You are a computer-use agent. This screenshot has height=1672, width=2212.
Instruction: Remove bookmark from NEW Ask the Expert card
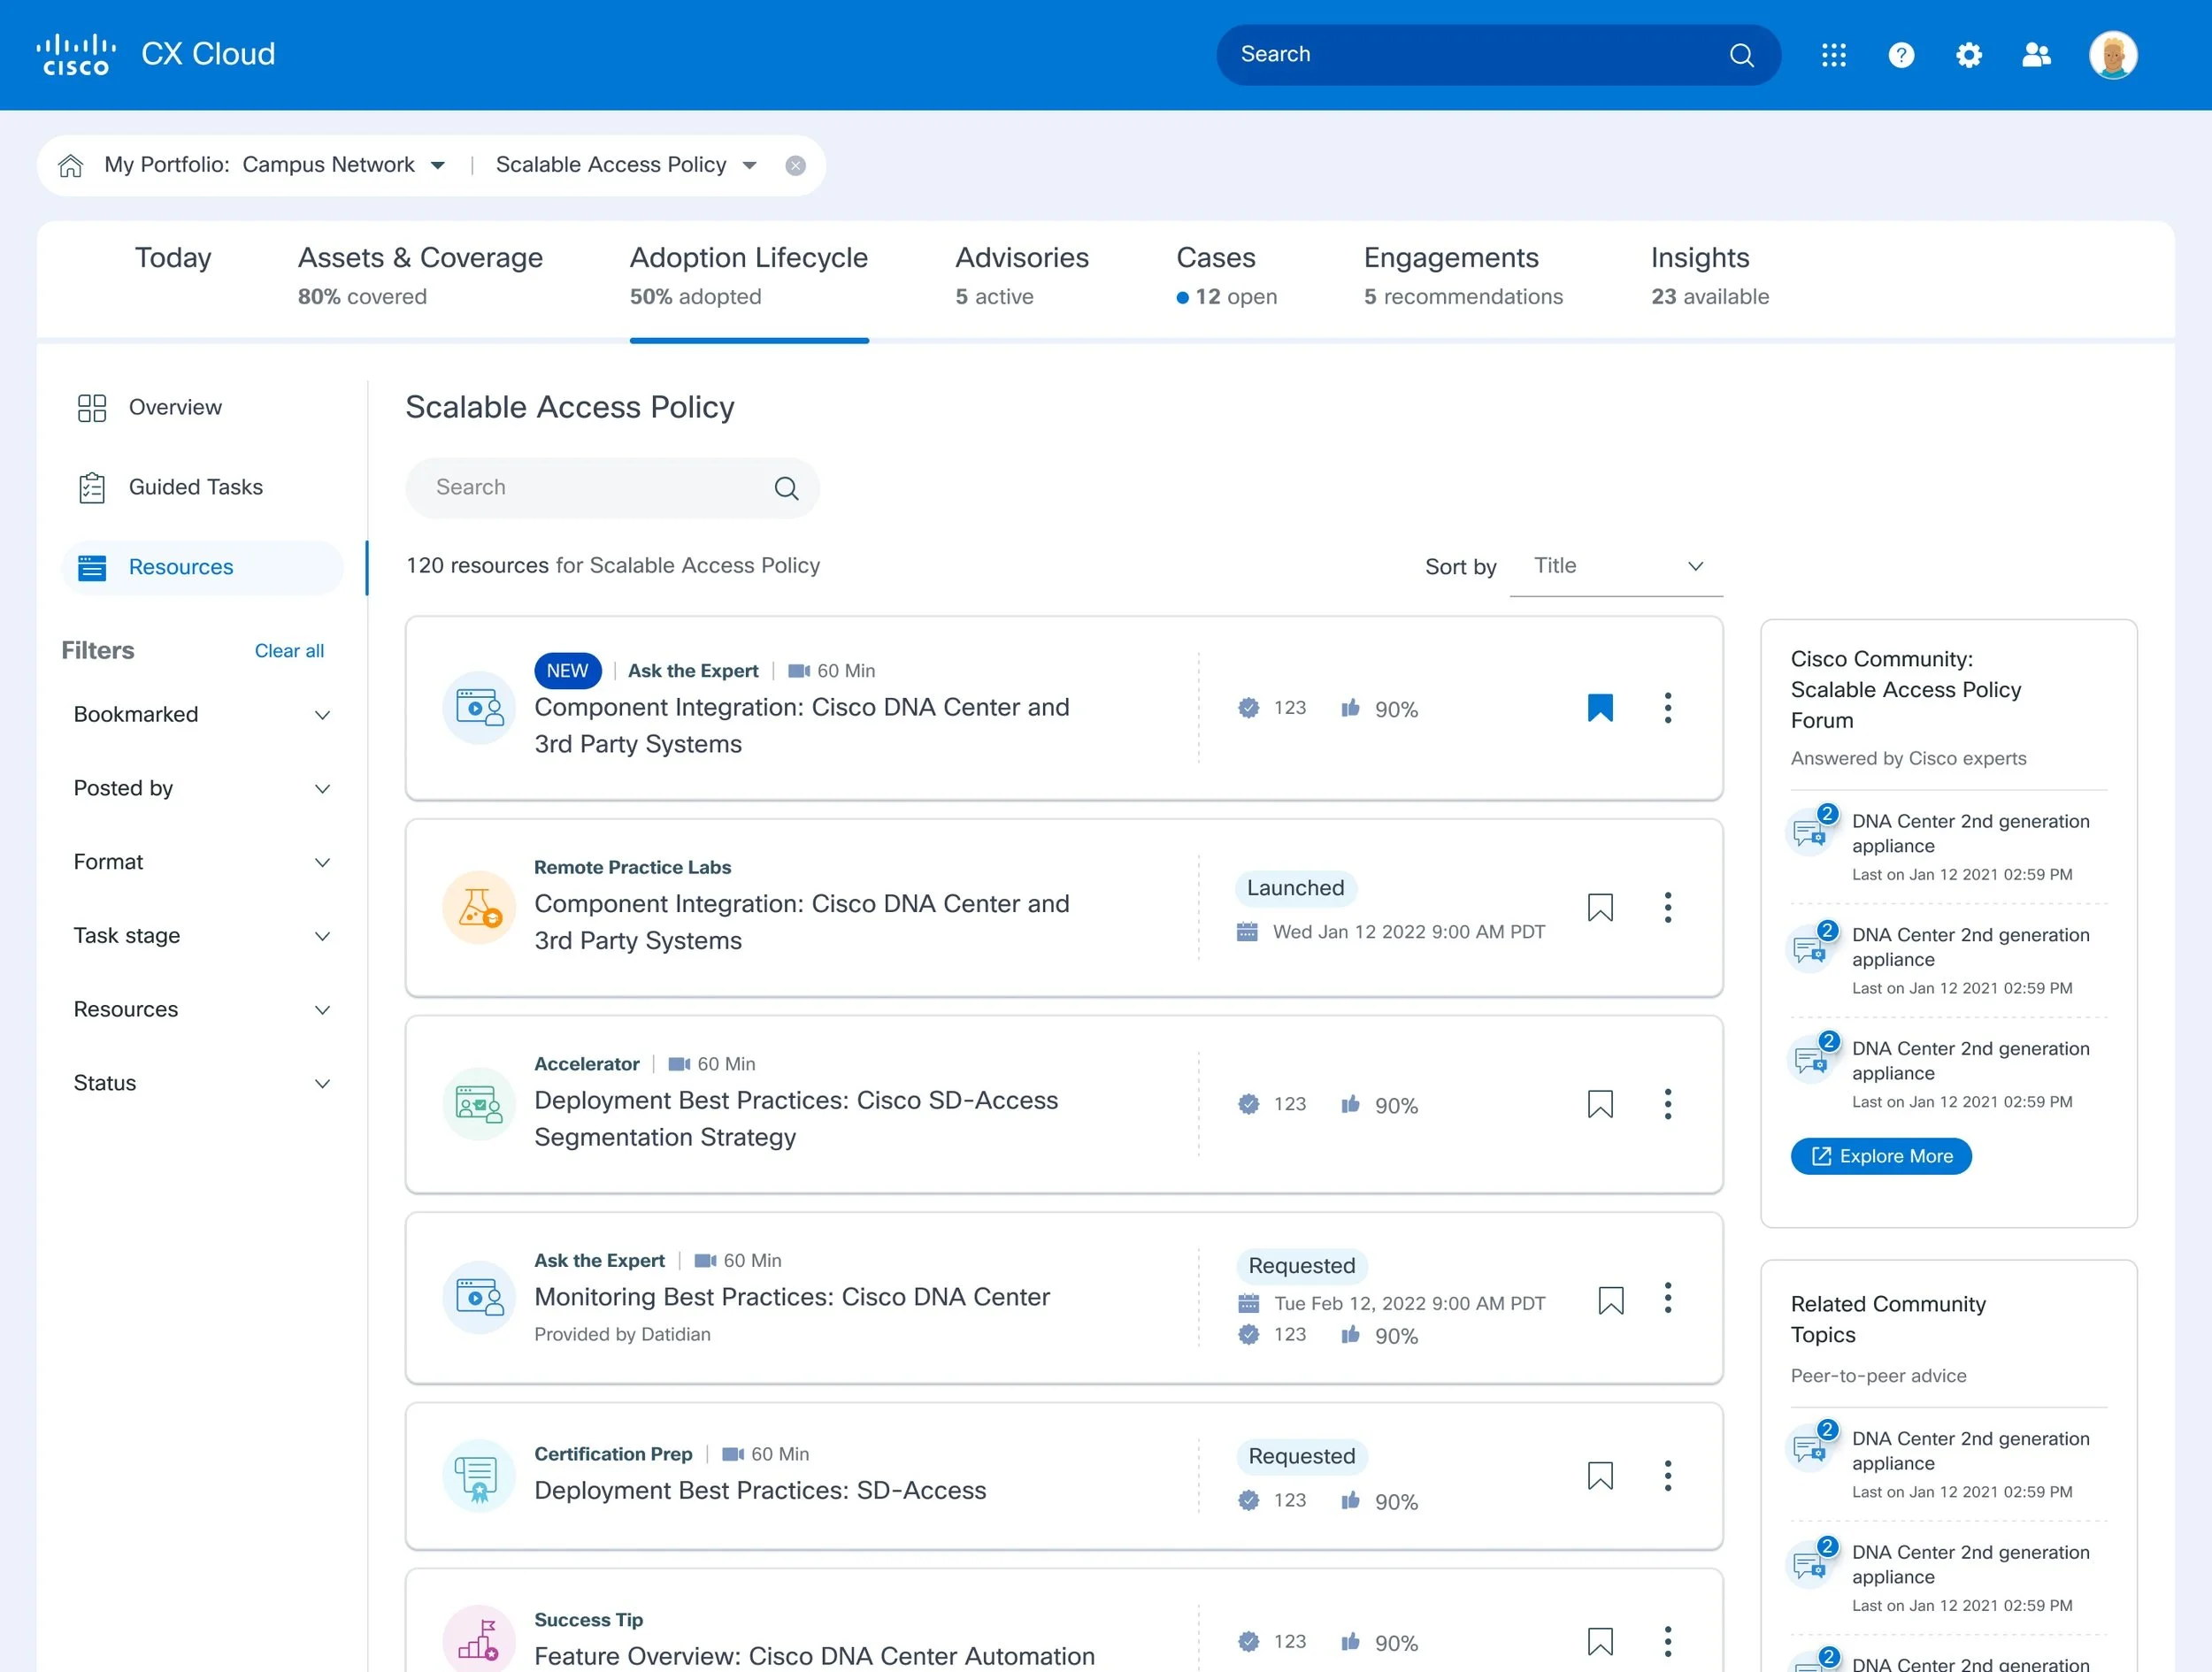coord(1600,708)
